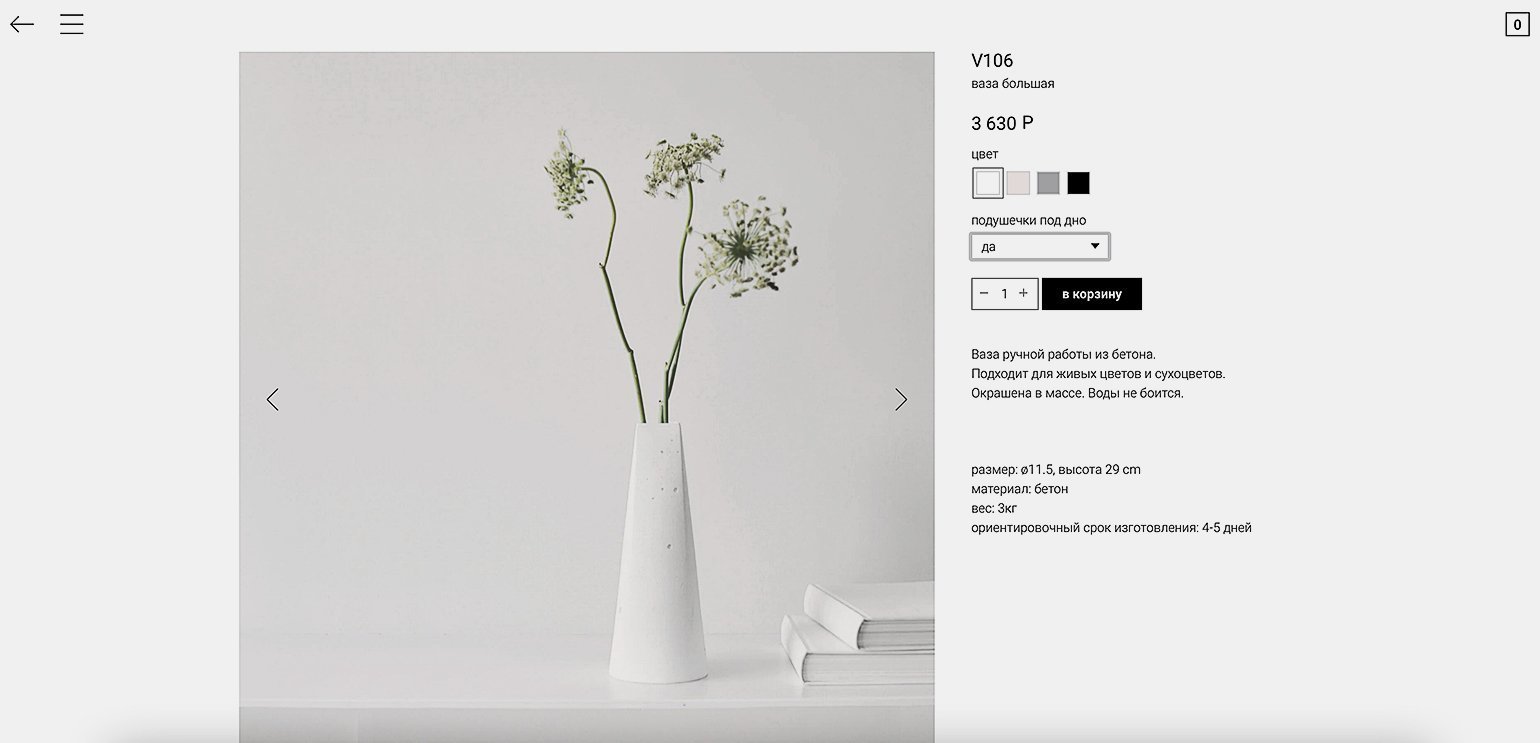Image resolution: width=1540 pixels, height=743 pixels.
Task: Select the white color swatch
Action: [x=988, y=183]
